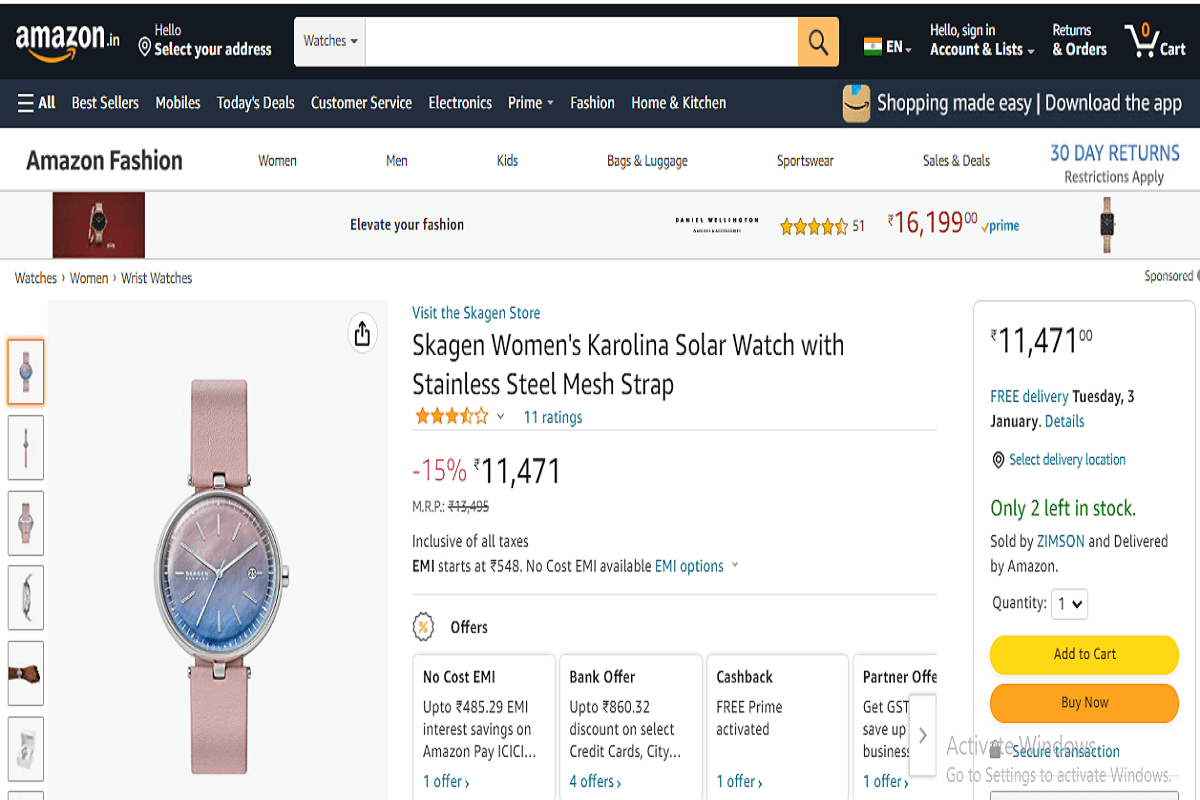This screenshot has height=800, width=1200.
Task: Expand the star rating breakdown chevron
Action: tap(500, 416)
